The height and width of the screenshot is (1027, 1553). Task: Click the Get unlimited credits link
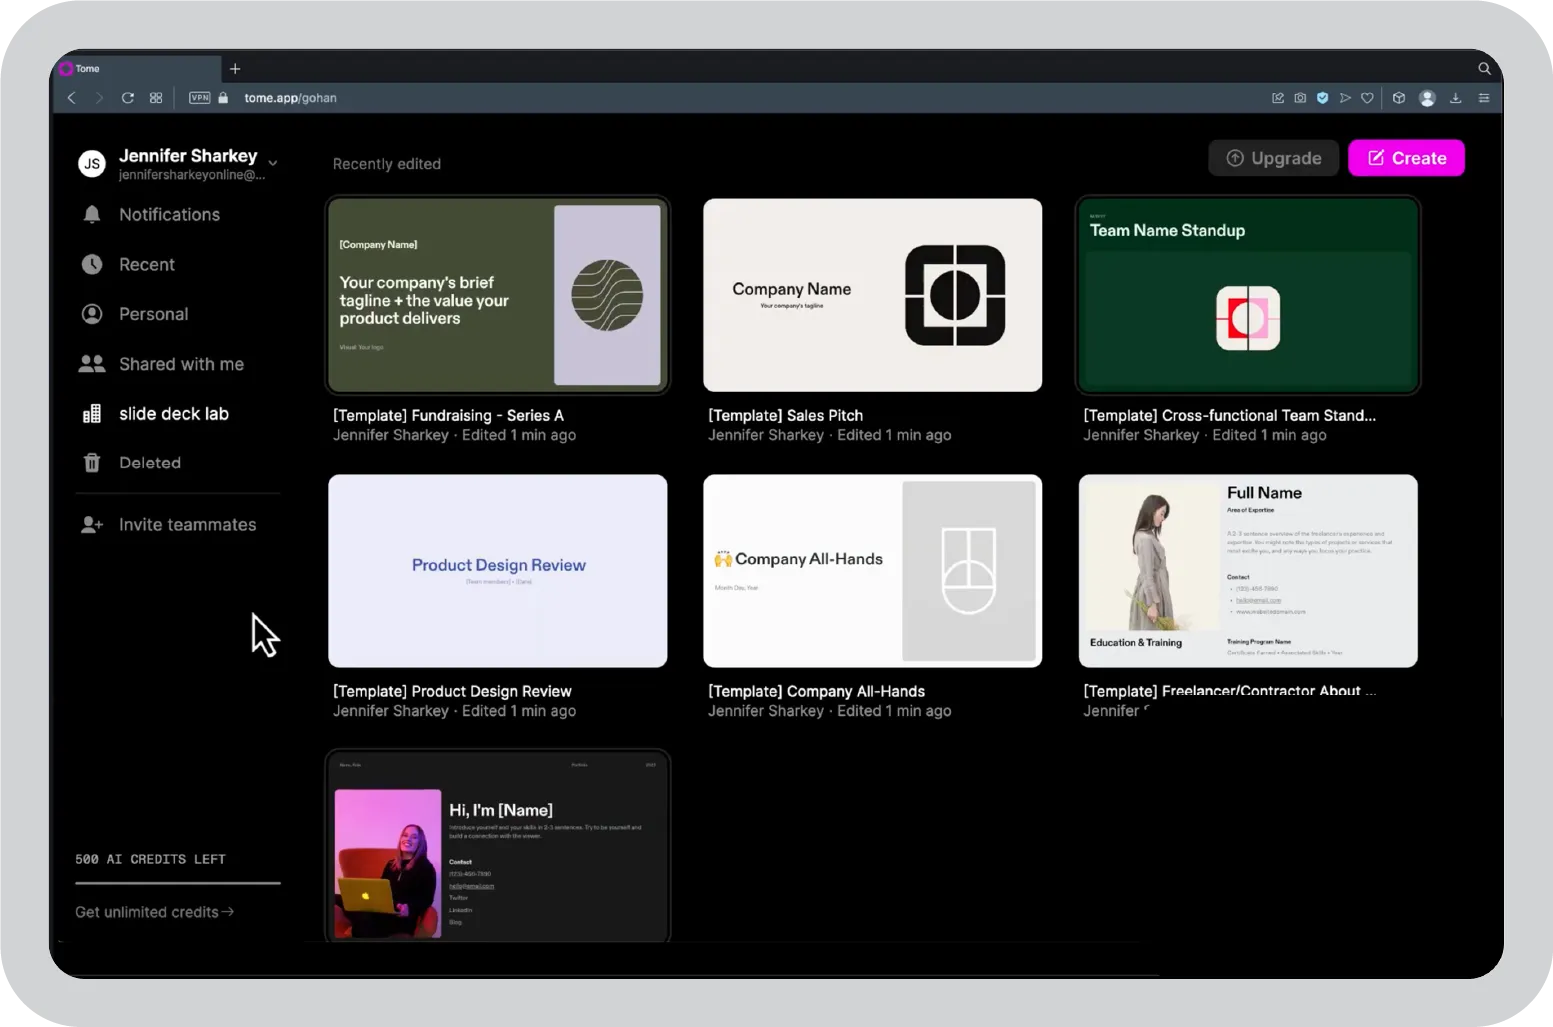pyautogui.click(x=154, y=911)
